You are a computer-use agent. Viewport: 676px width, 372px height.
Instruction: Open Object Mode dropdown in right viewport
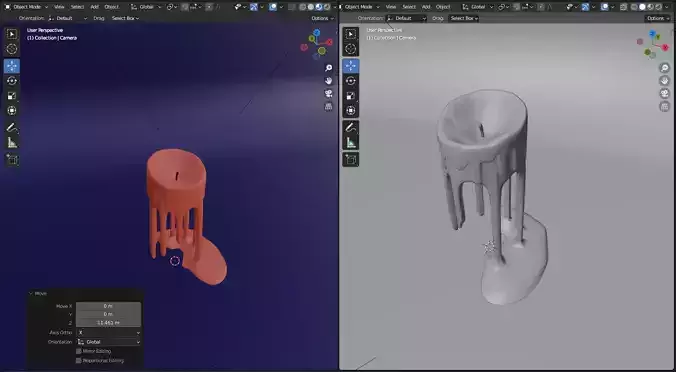pyautogui.click(x=359, y=7)
